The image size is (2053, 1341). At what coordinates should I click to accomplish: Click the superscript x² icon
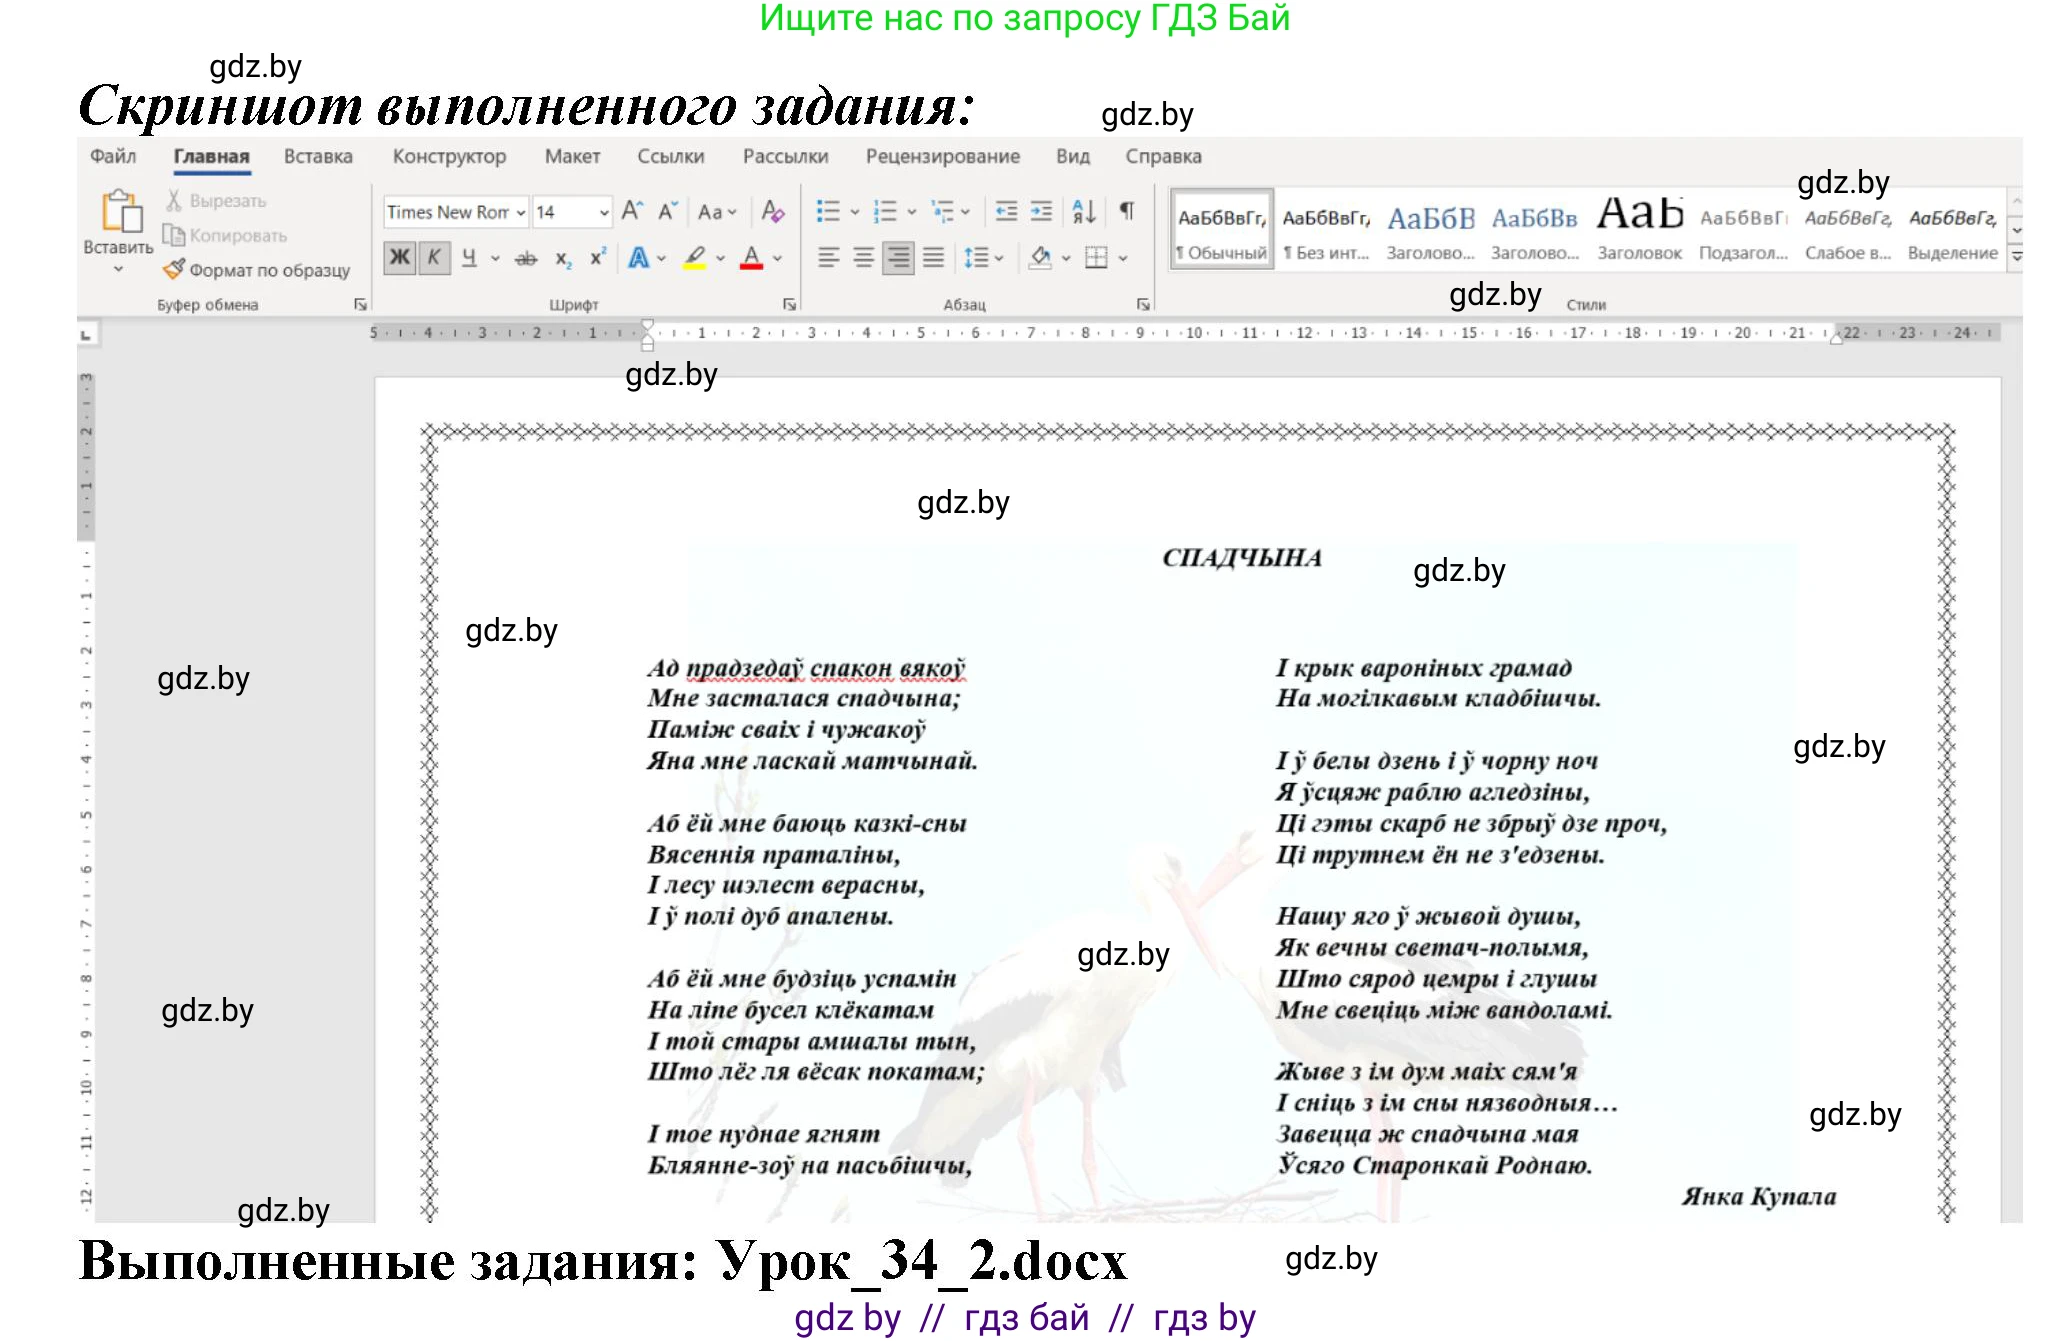pos(598,257)
